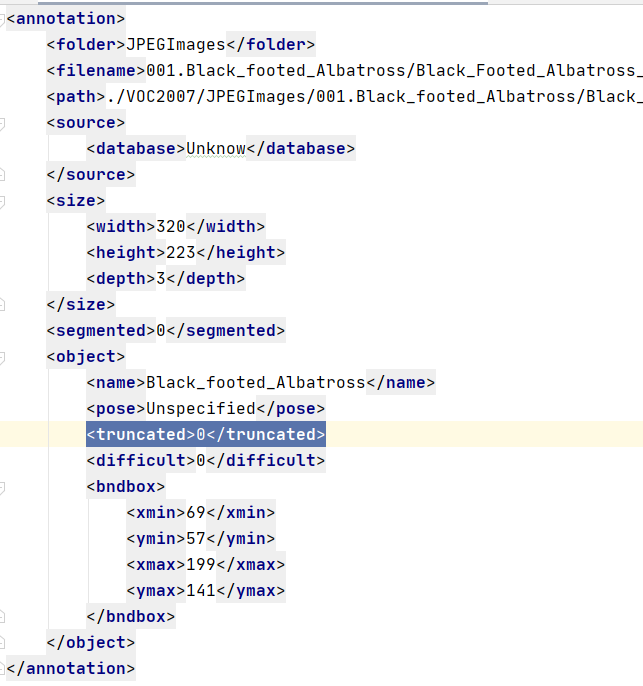Click the highlighted <truncated> line
This screenshot has height=686, width=643.
[x=206, y=434]
